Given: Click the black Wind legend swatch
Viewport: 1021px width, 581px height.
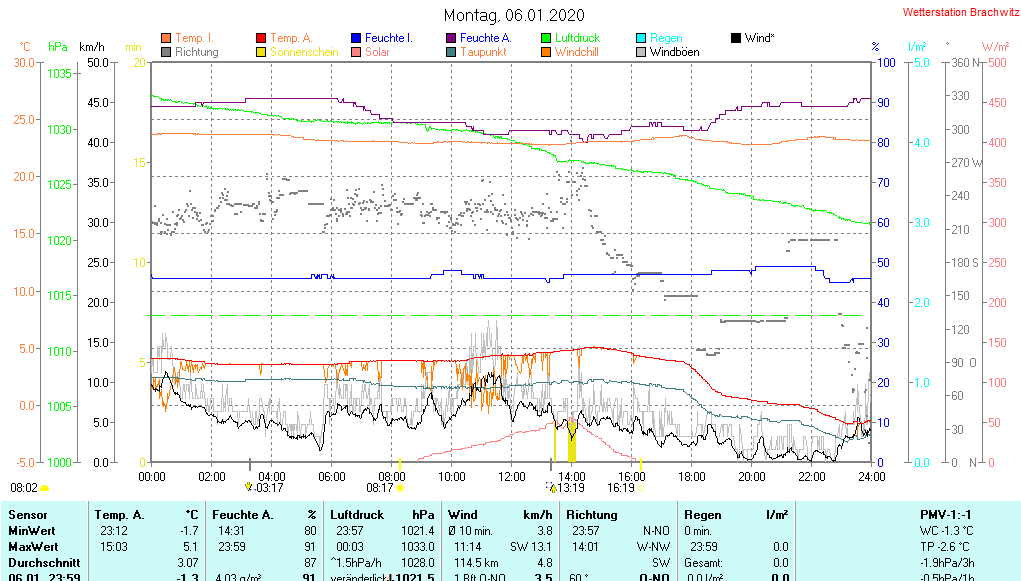Looking at the screenshot, I should [736, 38].
